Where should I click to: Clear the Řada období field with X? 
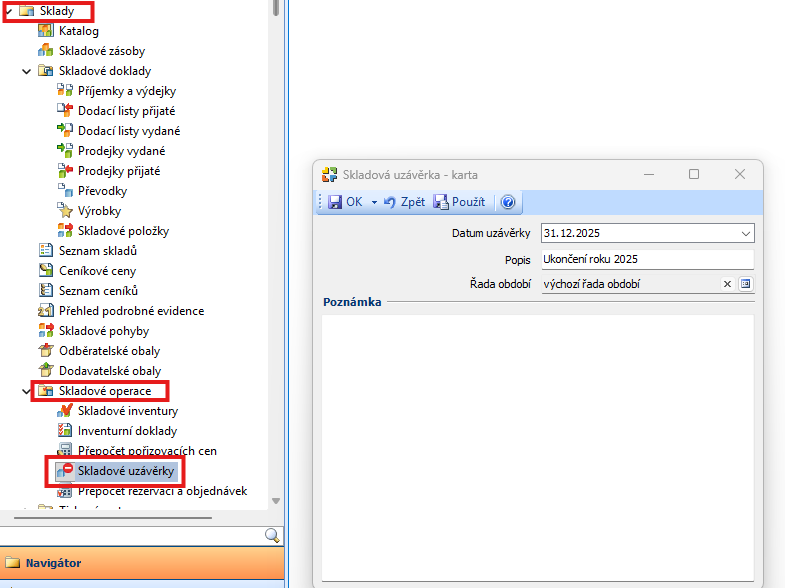[x=728, y=284]
